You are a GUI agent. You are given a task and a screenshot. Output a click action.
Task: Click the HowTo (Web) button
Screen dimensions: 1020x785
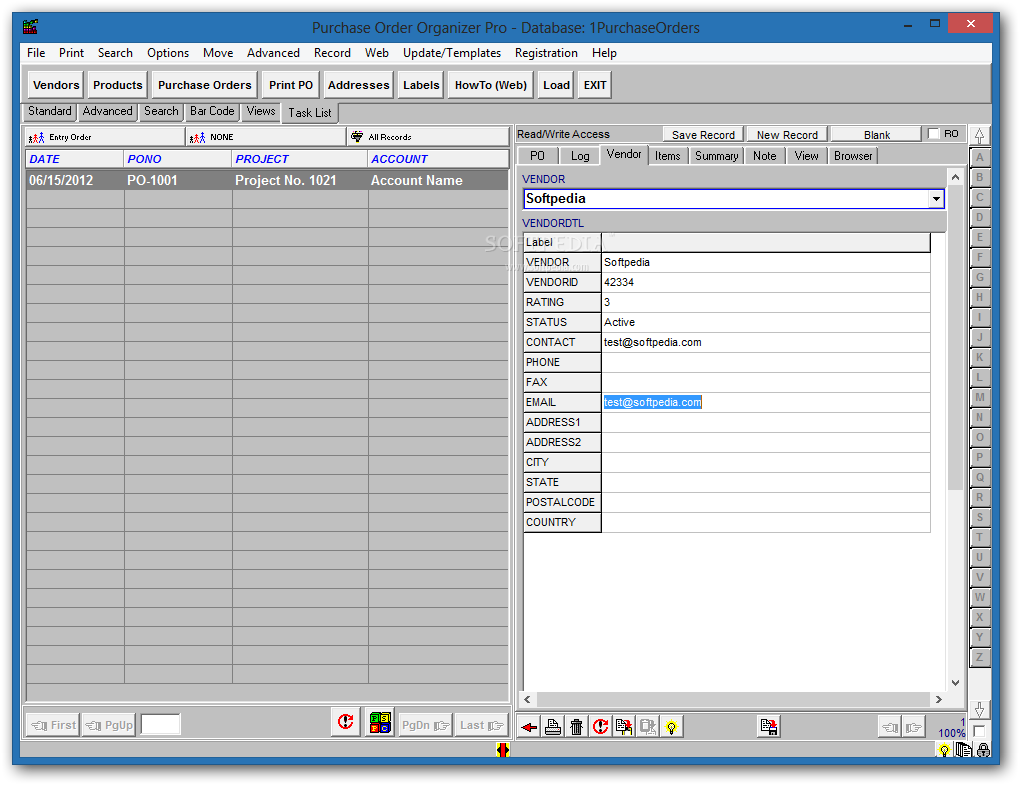tap(490, 85)
